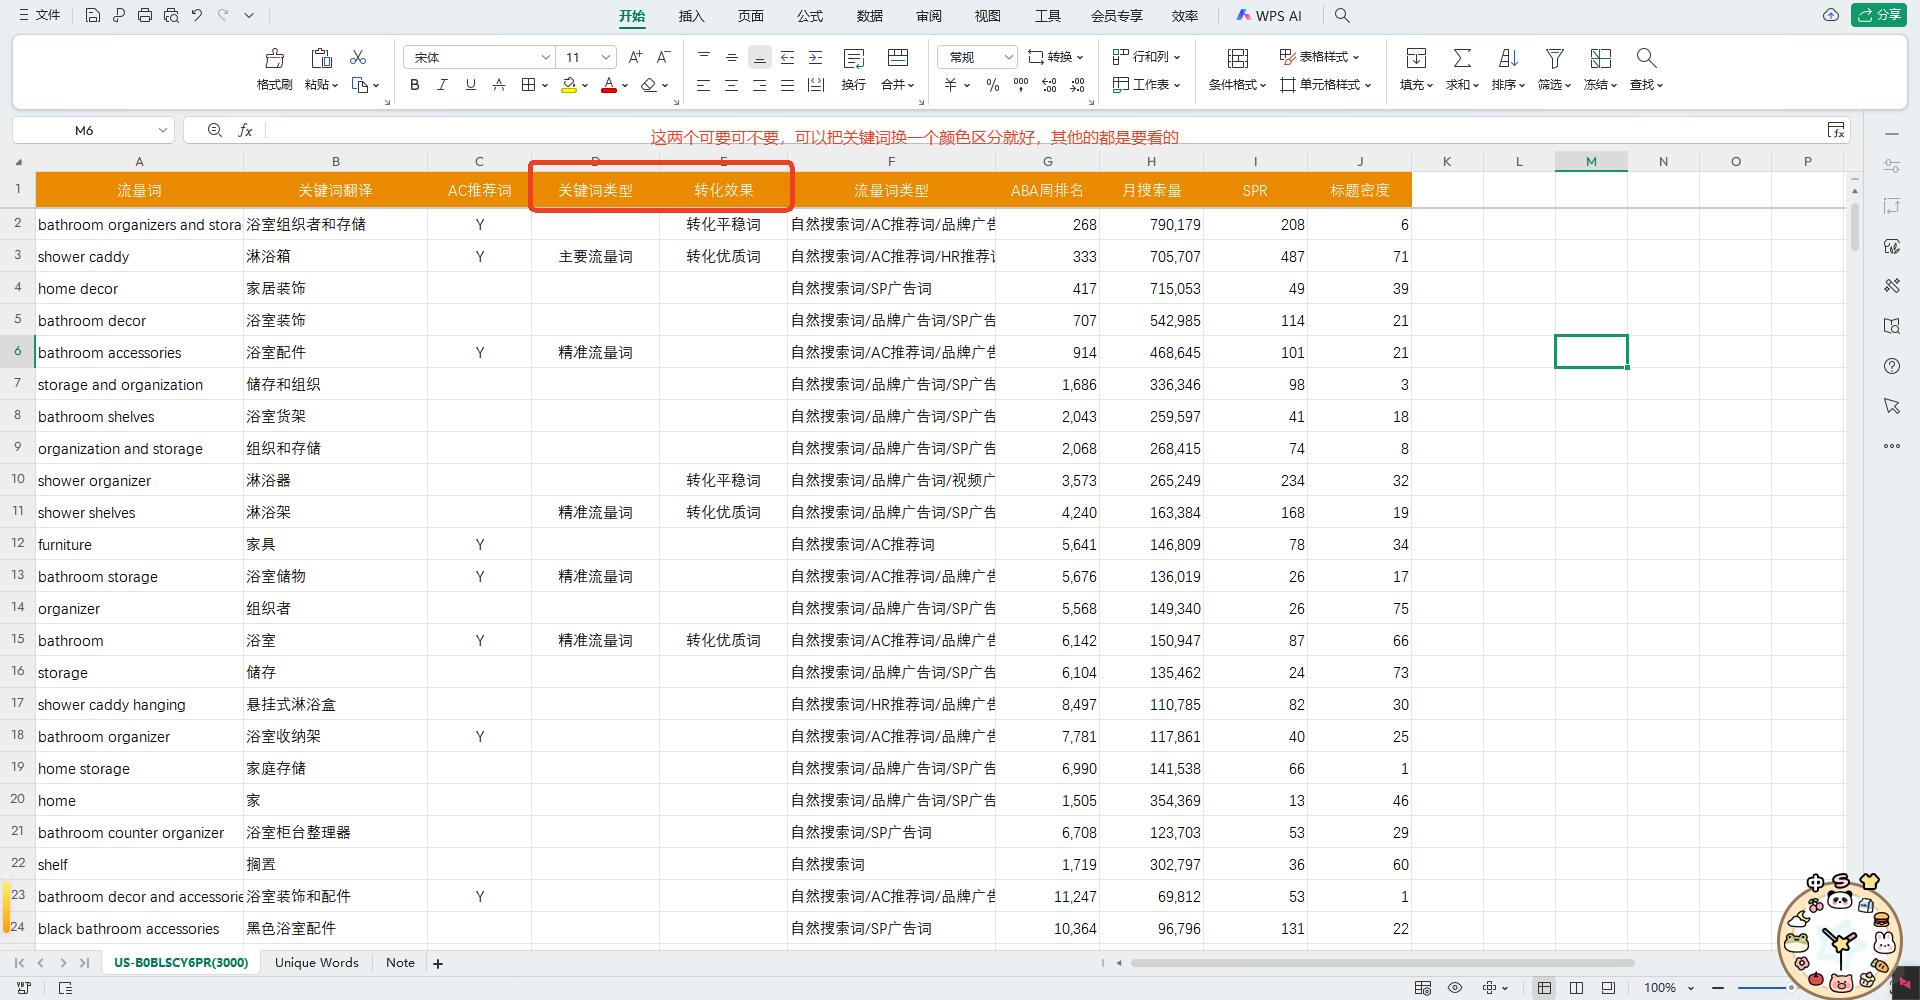1920x1000 pixels.
Task: Toggle center horizontal alignment
Action: 732,86
